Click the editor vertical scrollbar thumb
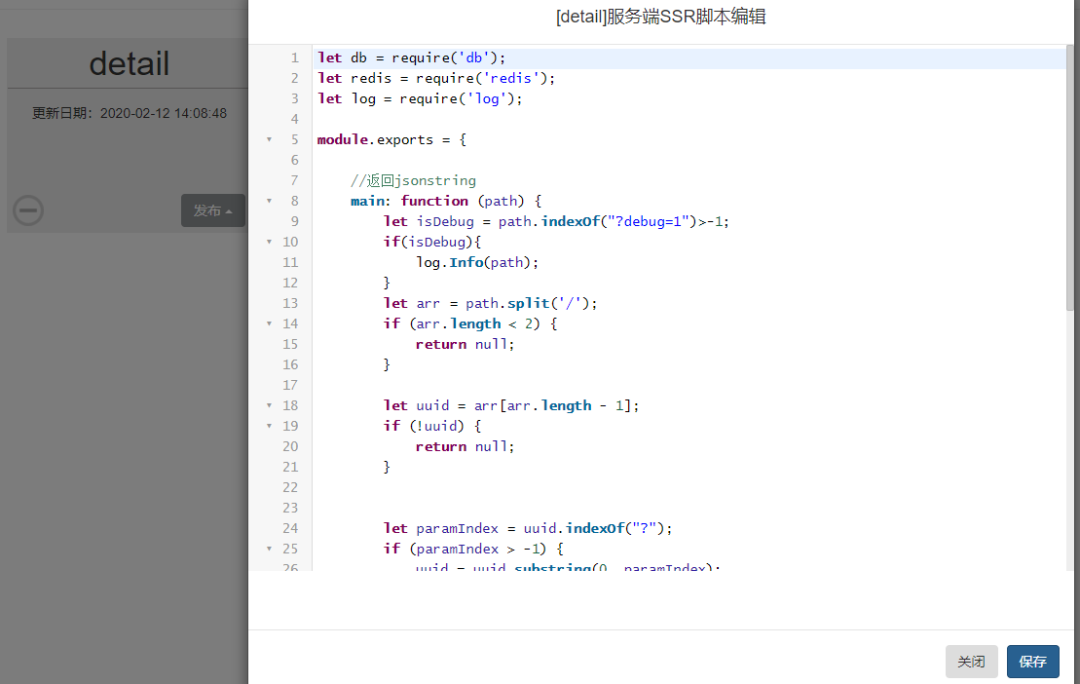1080x684 pixels. pos(1069,178)
